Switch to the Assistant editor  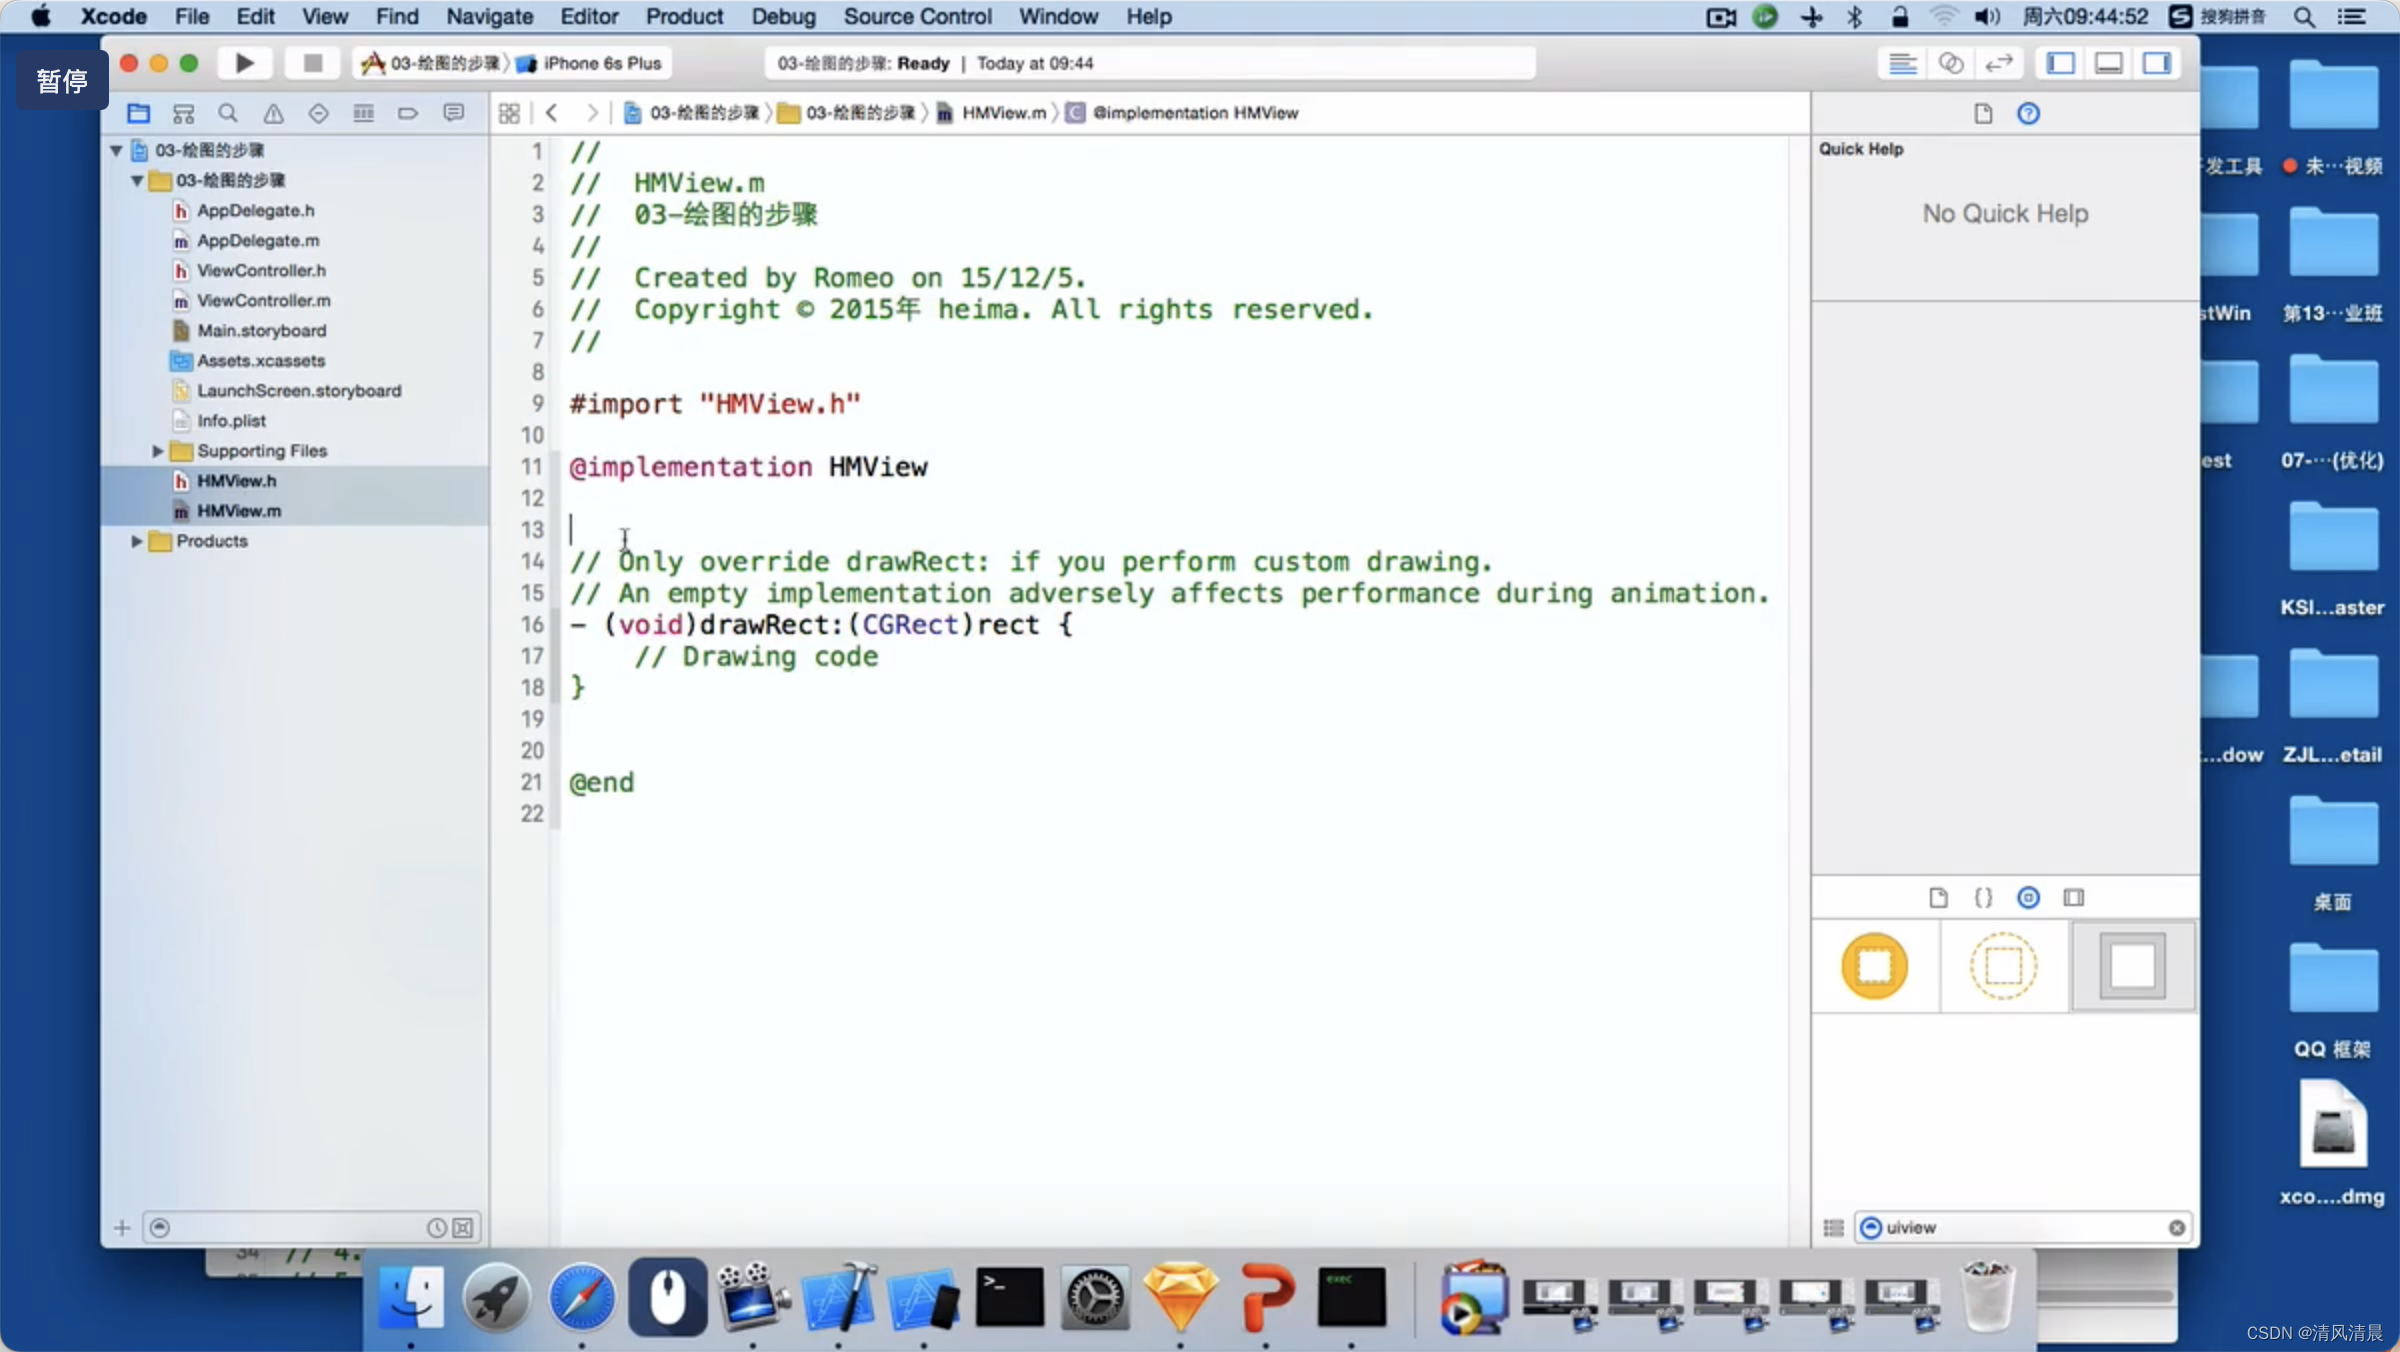click(x=1950, y=63)
